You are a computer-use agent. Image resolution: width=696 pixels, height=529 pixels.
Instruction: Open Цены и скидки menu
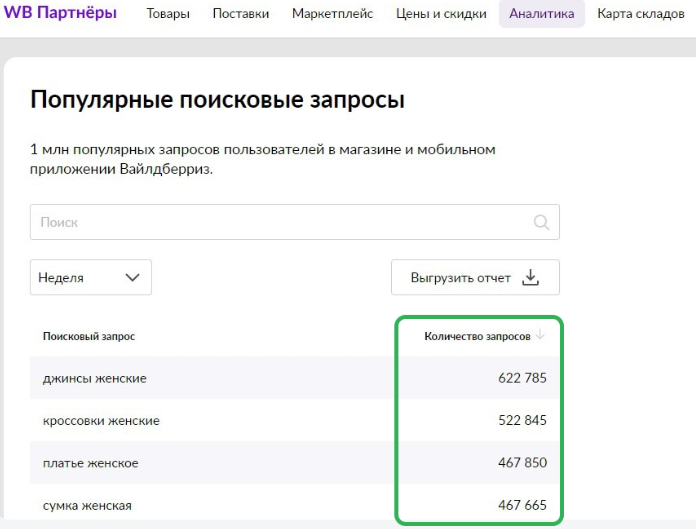(441, 14)
